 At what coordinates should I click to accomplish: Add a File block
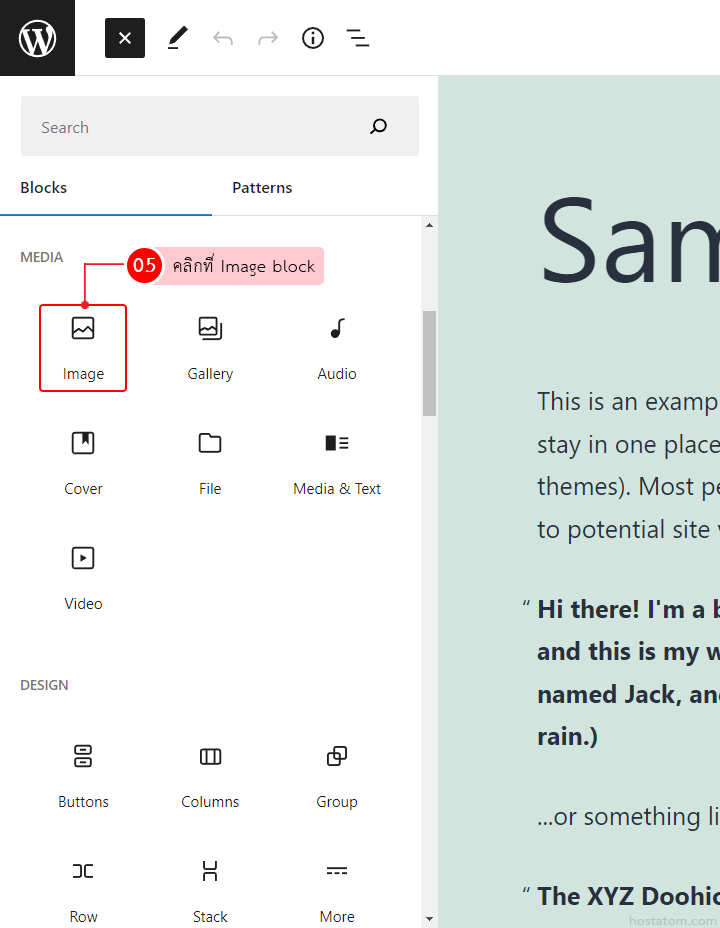click(210, 462)
